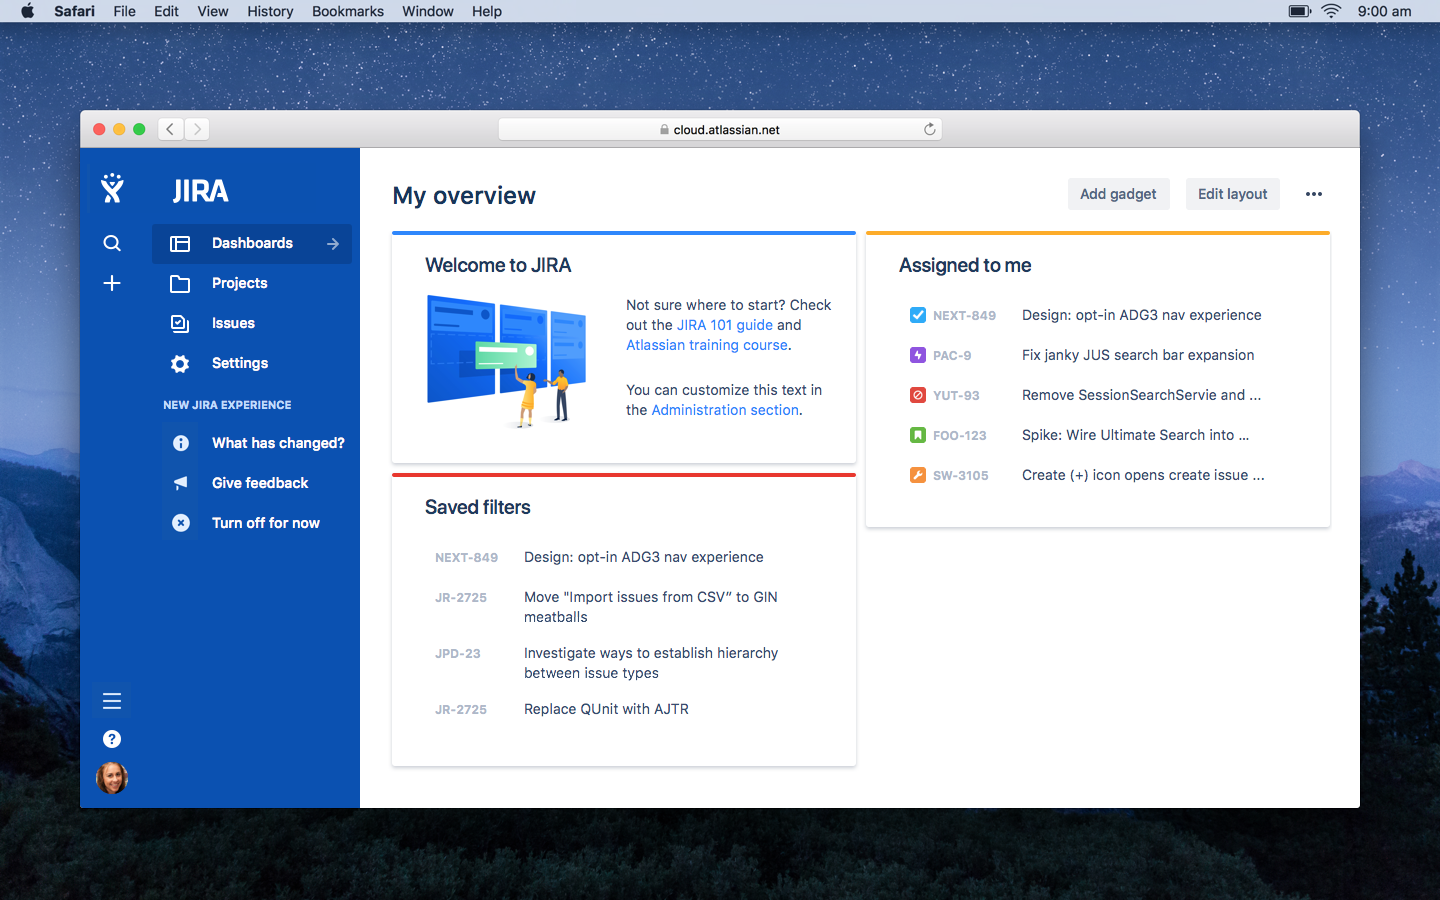The height and width of the screenshot is (900, 1440).
Task: Click the green story icon beside FOO-123
Action: [x=917, y=435]
